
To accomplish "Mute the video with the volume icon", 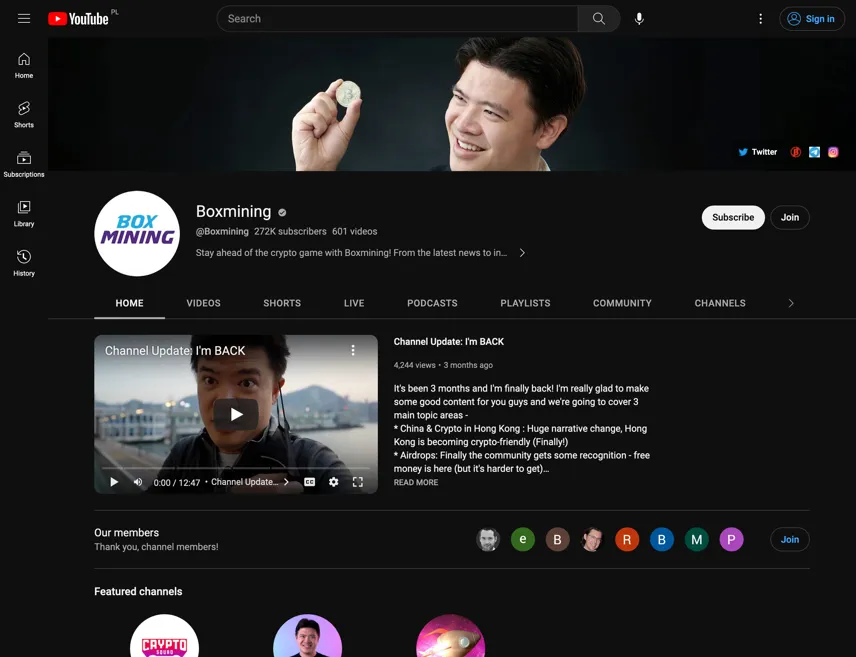I will 138,482.
